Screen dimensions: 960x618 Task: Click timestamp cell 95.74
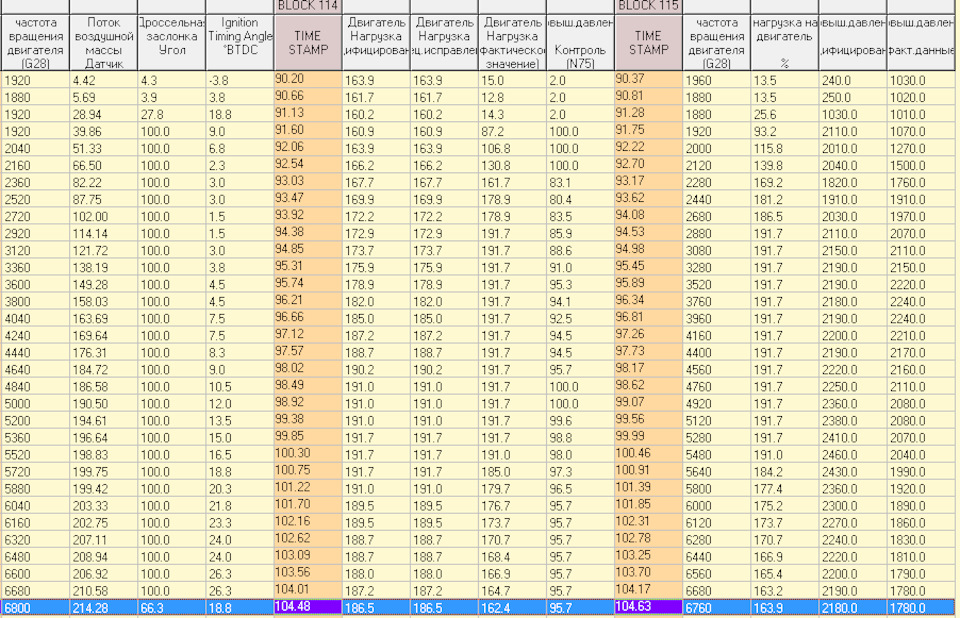308,284
